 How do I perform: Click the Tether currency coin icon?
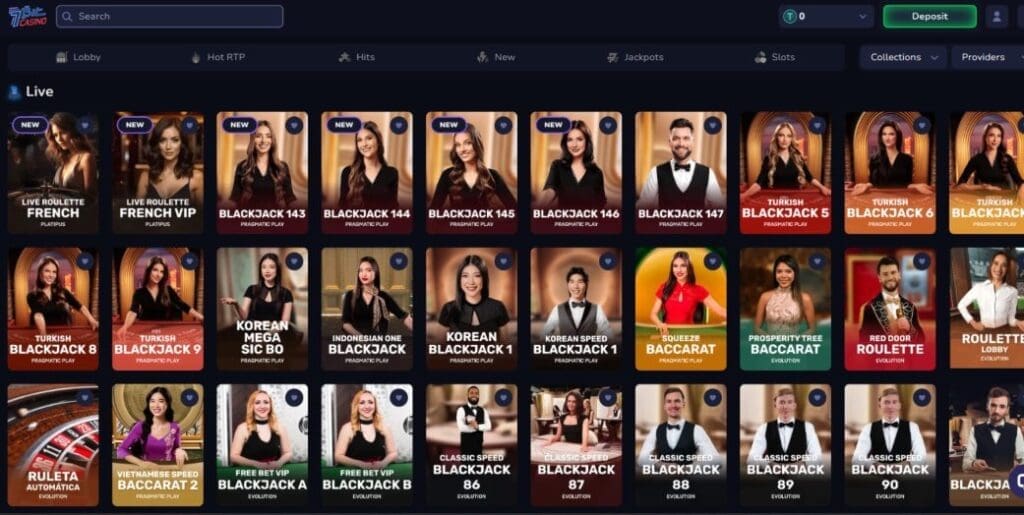pyautogui.click(x=790, y=16)
